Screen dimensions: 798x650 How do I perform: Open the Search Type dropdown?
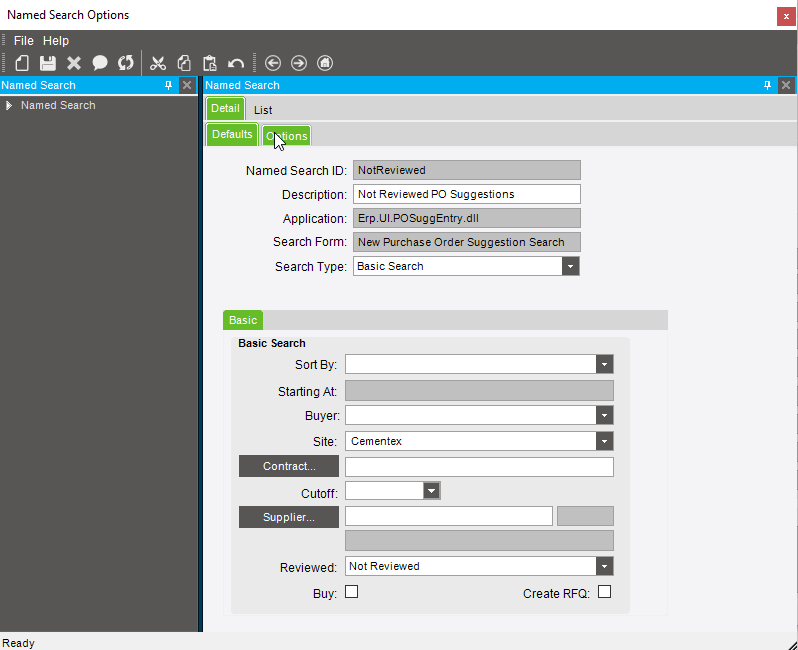pyautogui.click(x=570, y=267)
